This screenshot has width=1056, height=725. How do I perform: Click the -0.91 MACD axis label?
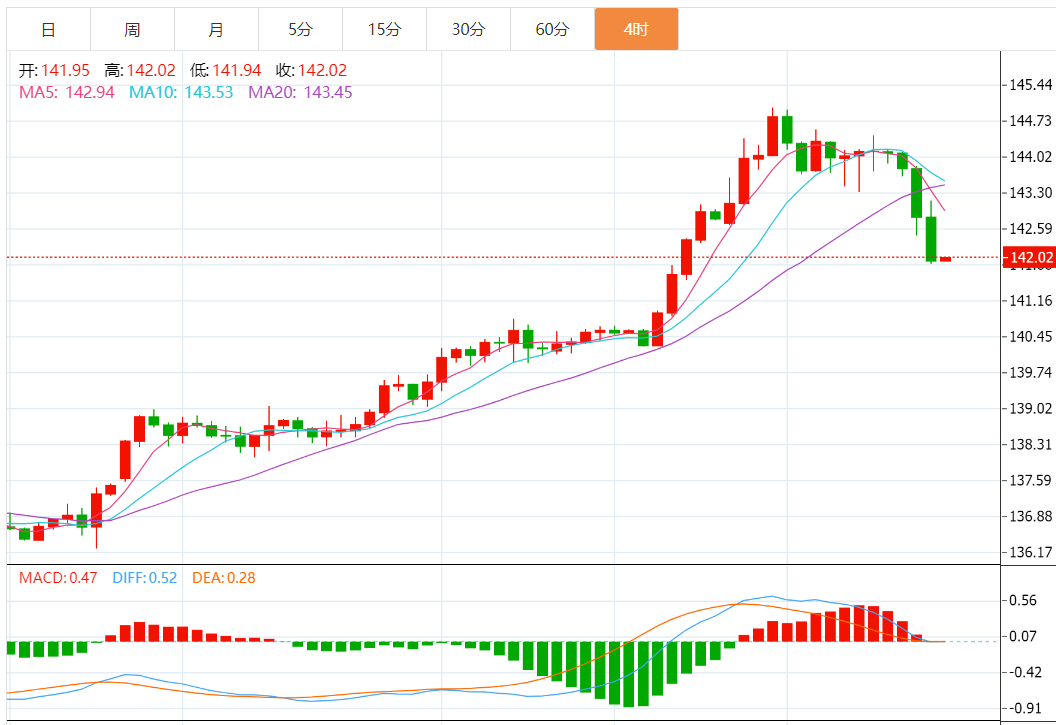click(1026, 708)
